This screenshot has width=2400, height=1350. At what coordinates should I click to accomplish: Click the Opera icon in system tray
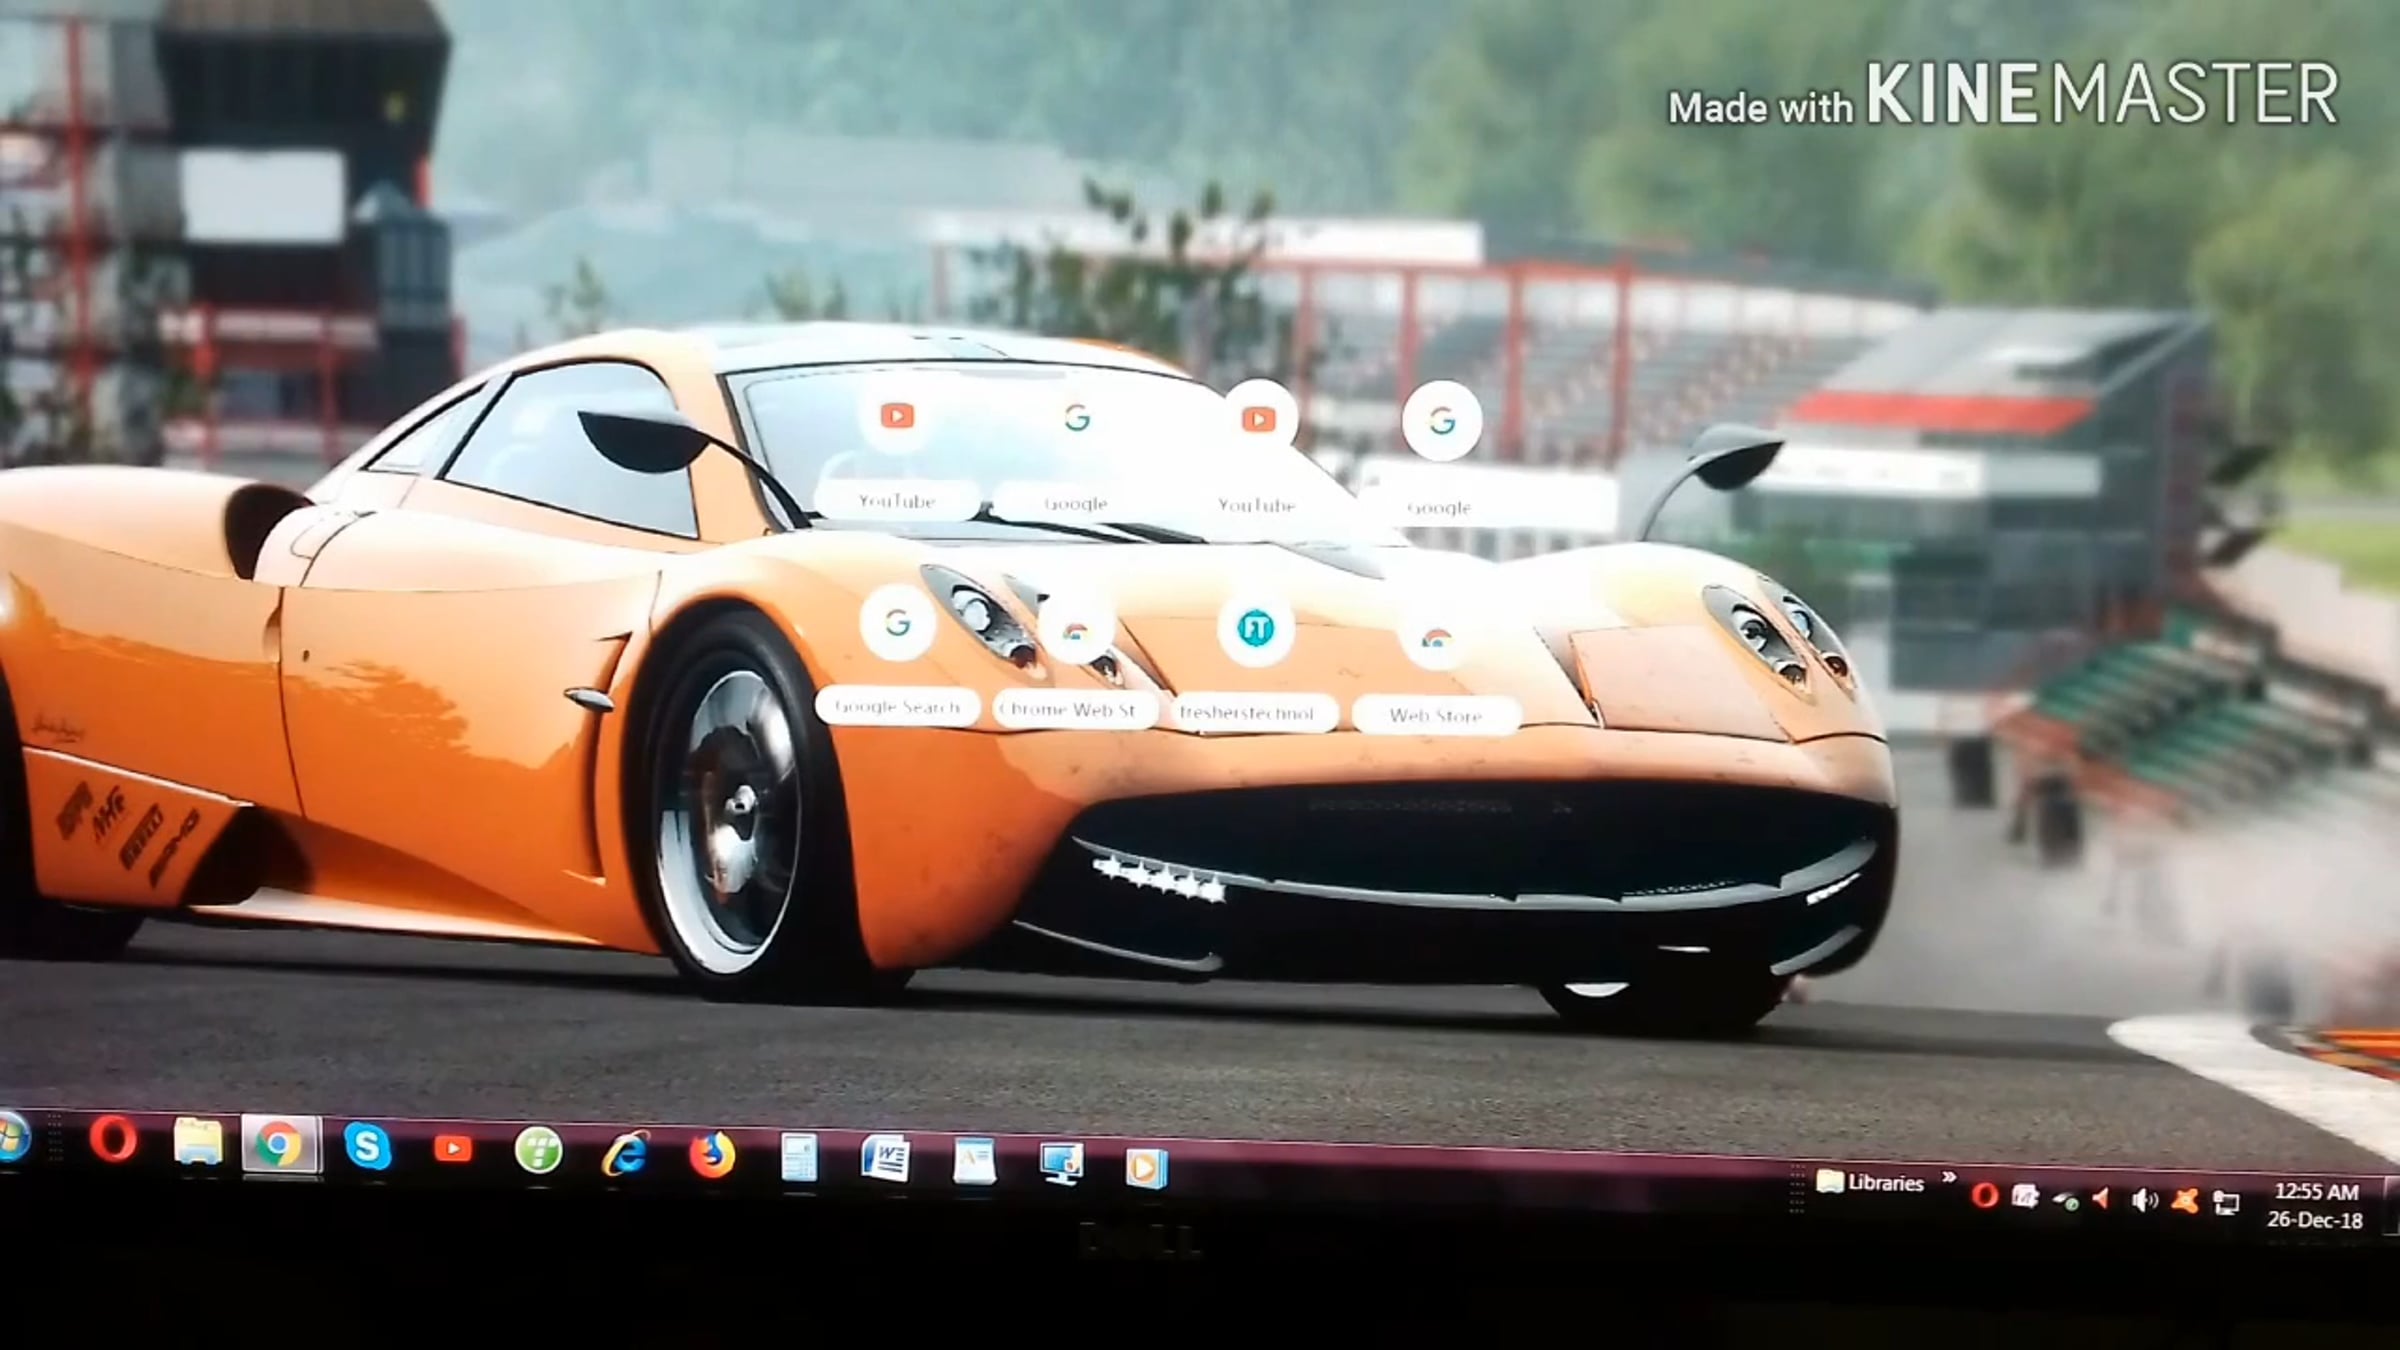(x=1986, y=1195)
